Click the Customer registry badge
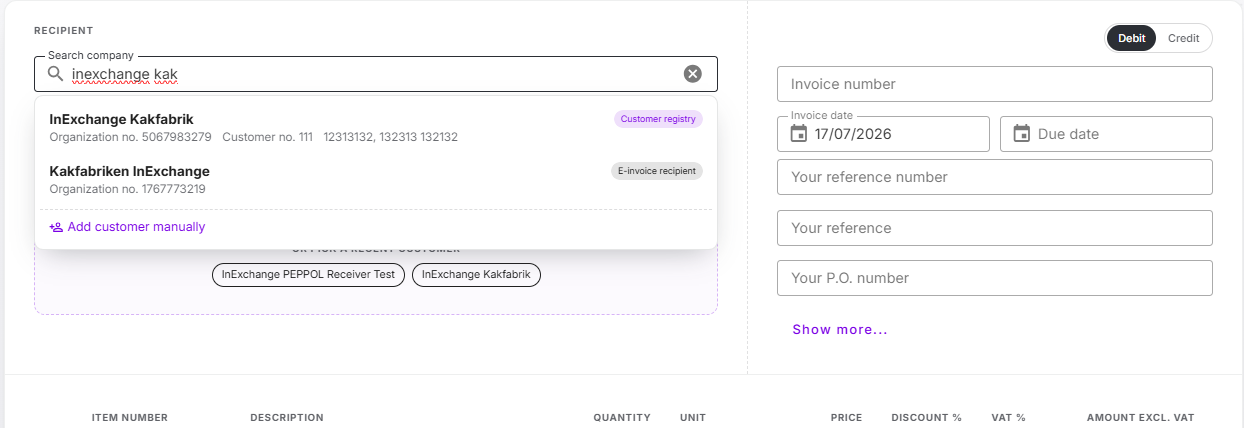This screenshot has height=428, width=1244. [658, 119]
